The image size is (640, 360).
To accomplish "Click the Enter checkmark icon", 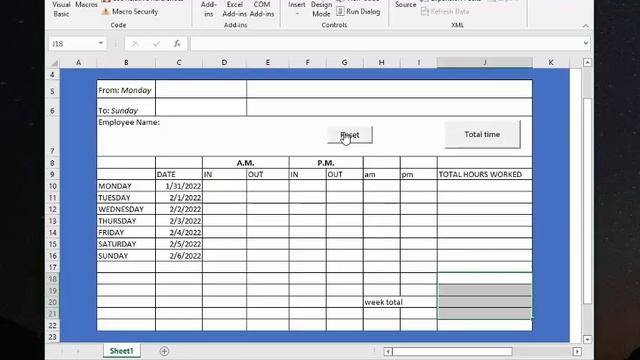I will click(x=156, y=44).
